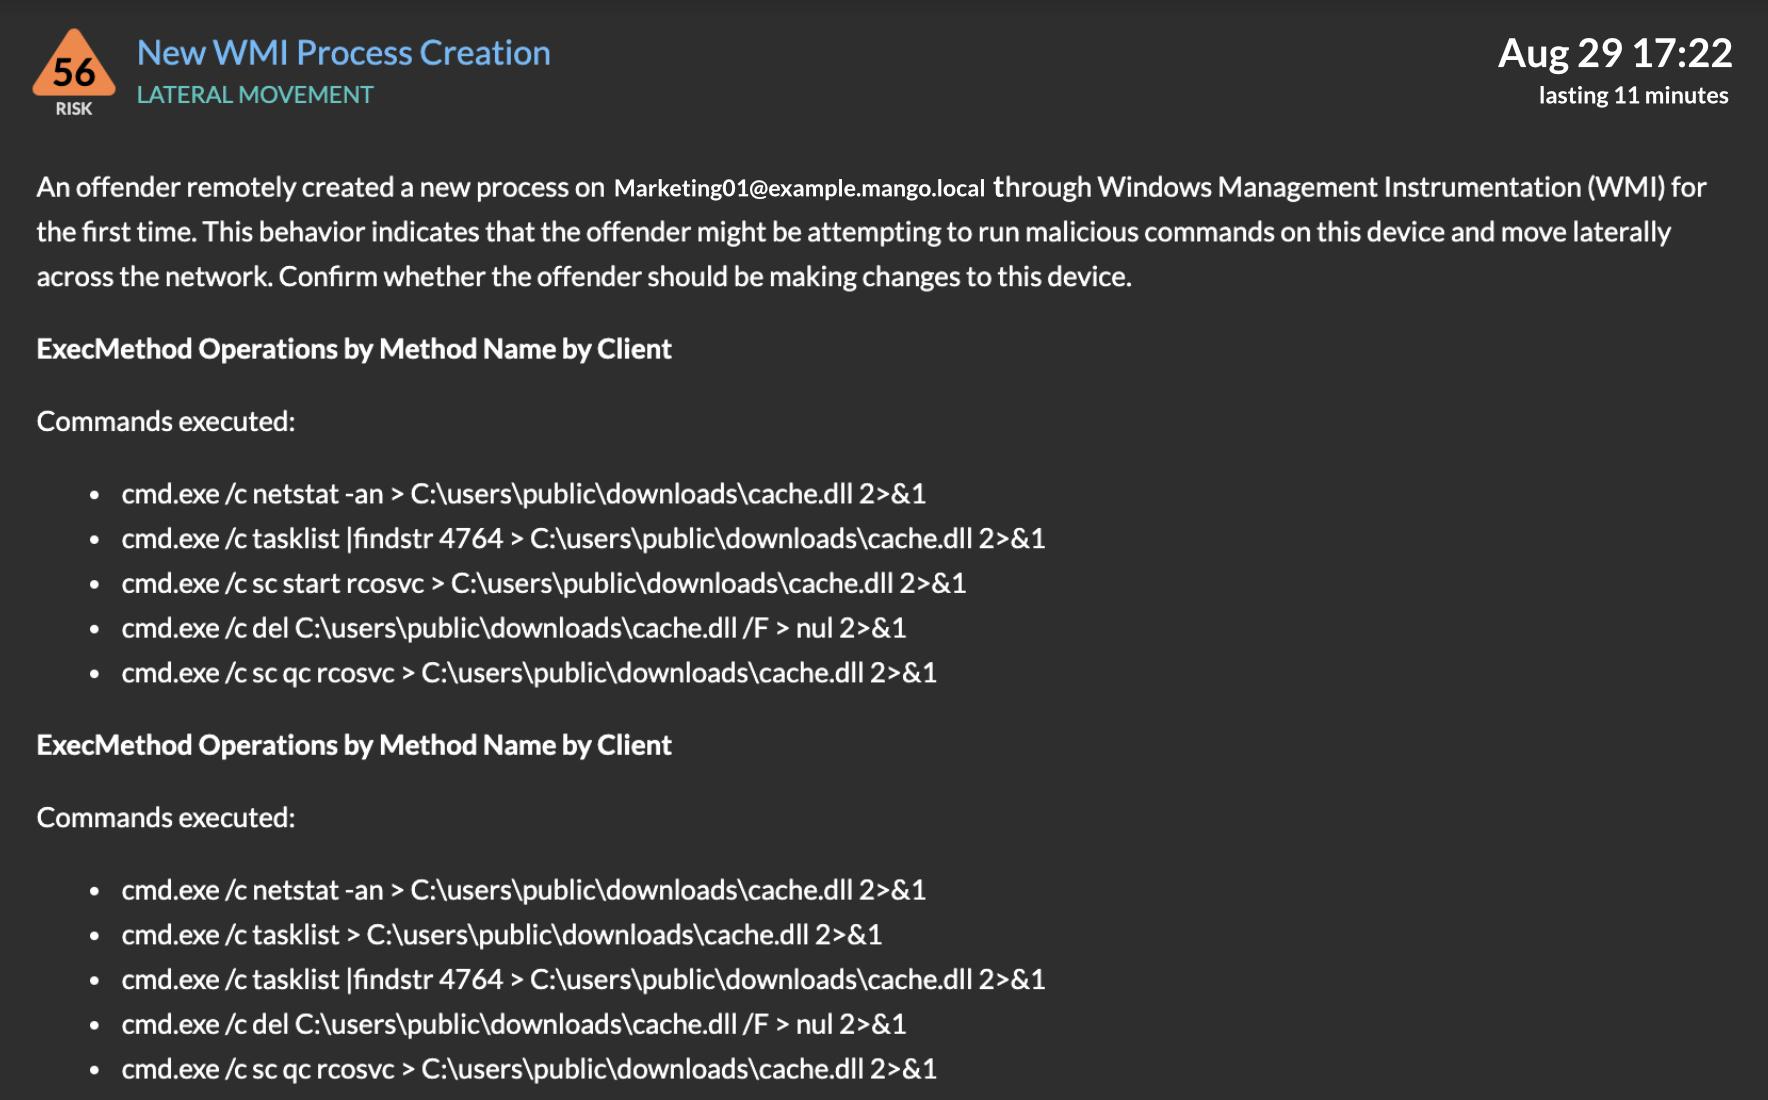Click the lasting 11 minutes duration text
The width and height of the screenshot is (1768, 1100).
[1632, 96]
